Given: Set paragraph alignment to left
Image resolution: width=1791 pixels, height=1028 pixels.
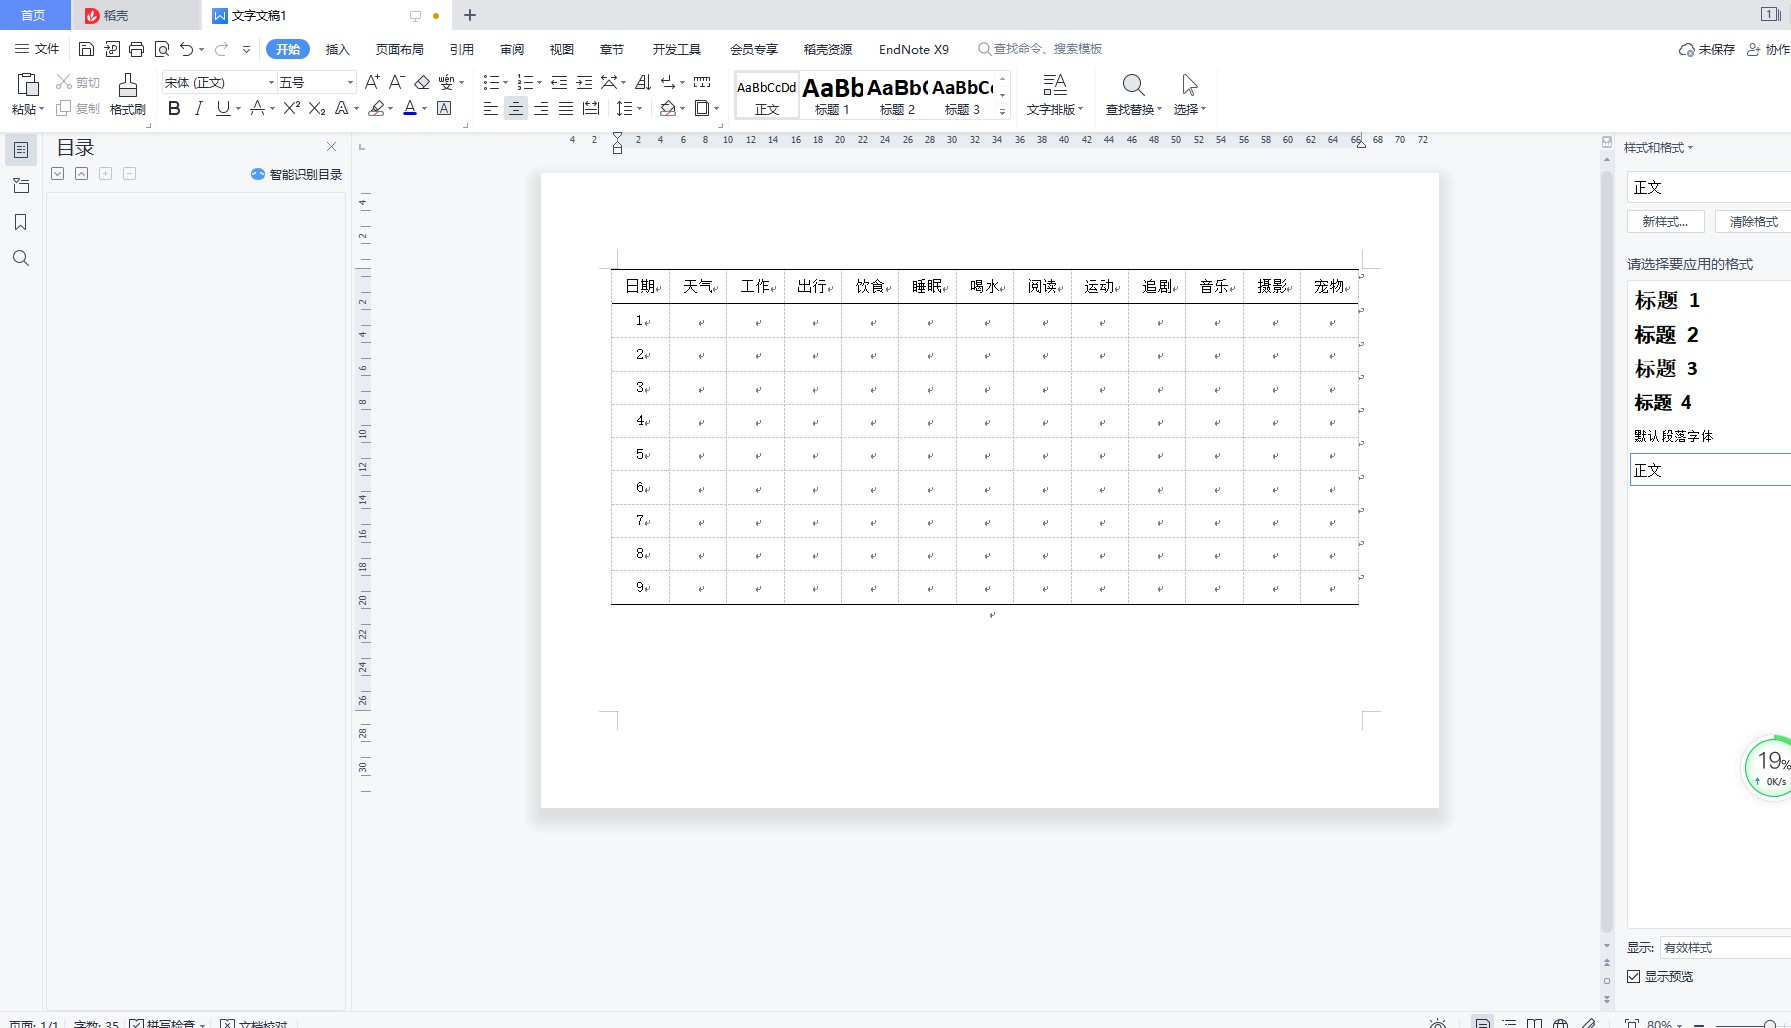Looking at the screenshot, I should click(490, 108).
